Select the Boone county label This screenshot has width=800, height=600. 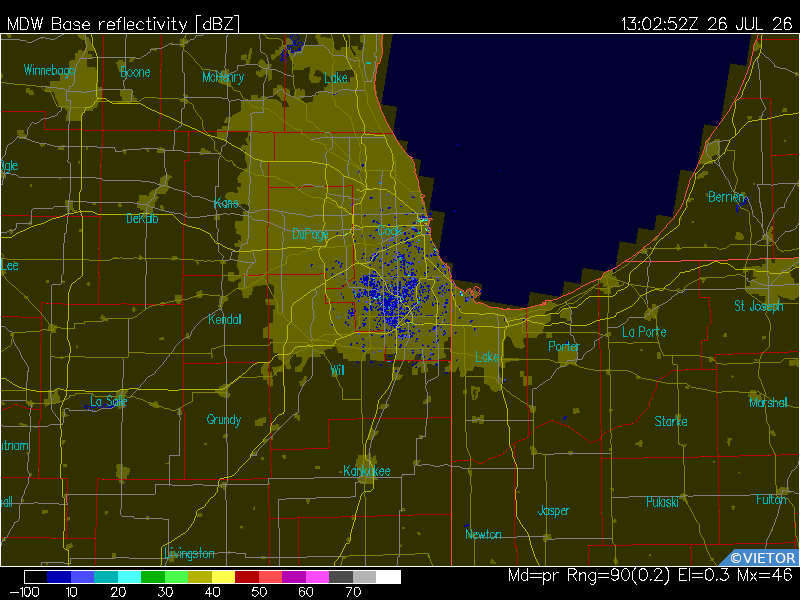135,72
